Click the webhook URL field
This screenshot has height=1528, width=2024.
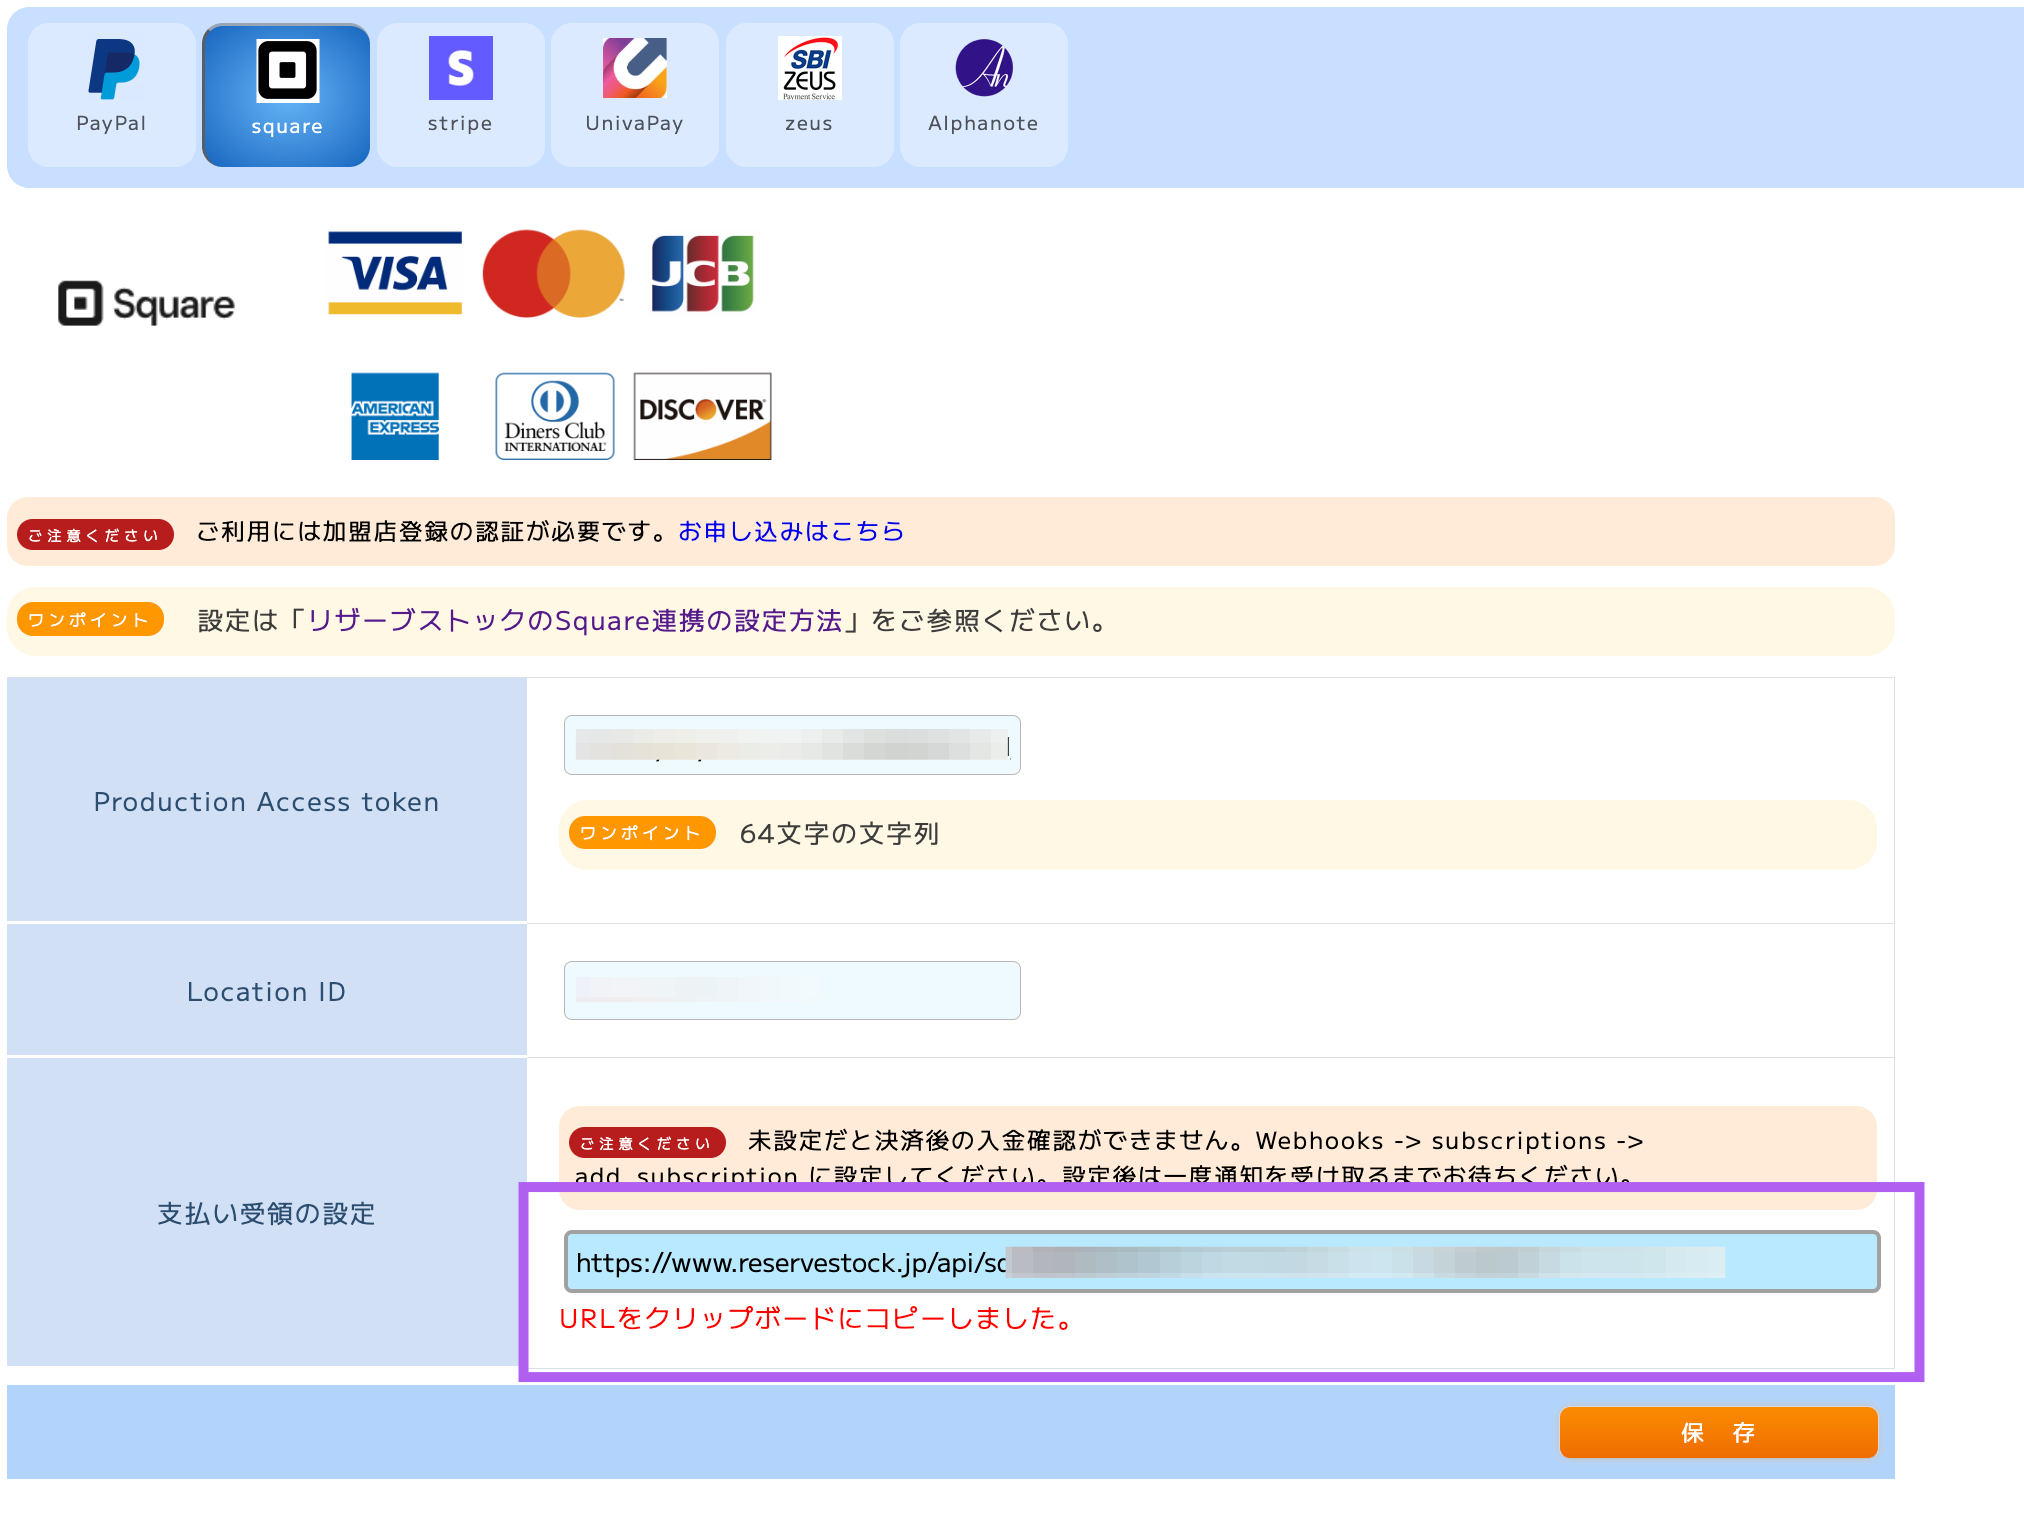[x=1221, y=1262]
